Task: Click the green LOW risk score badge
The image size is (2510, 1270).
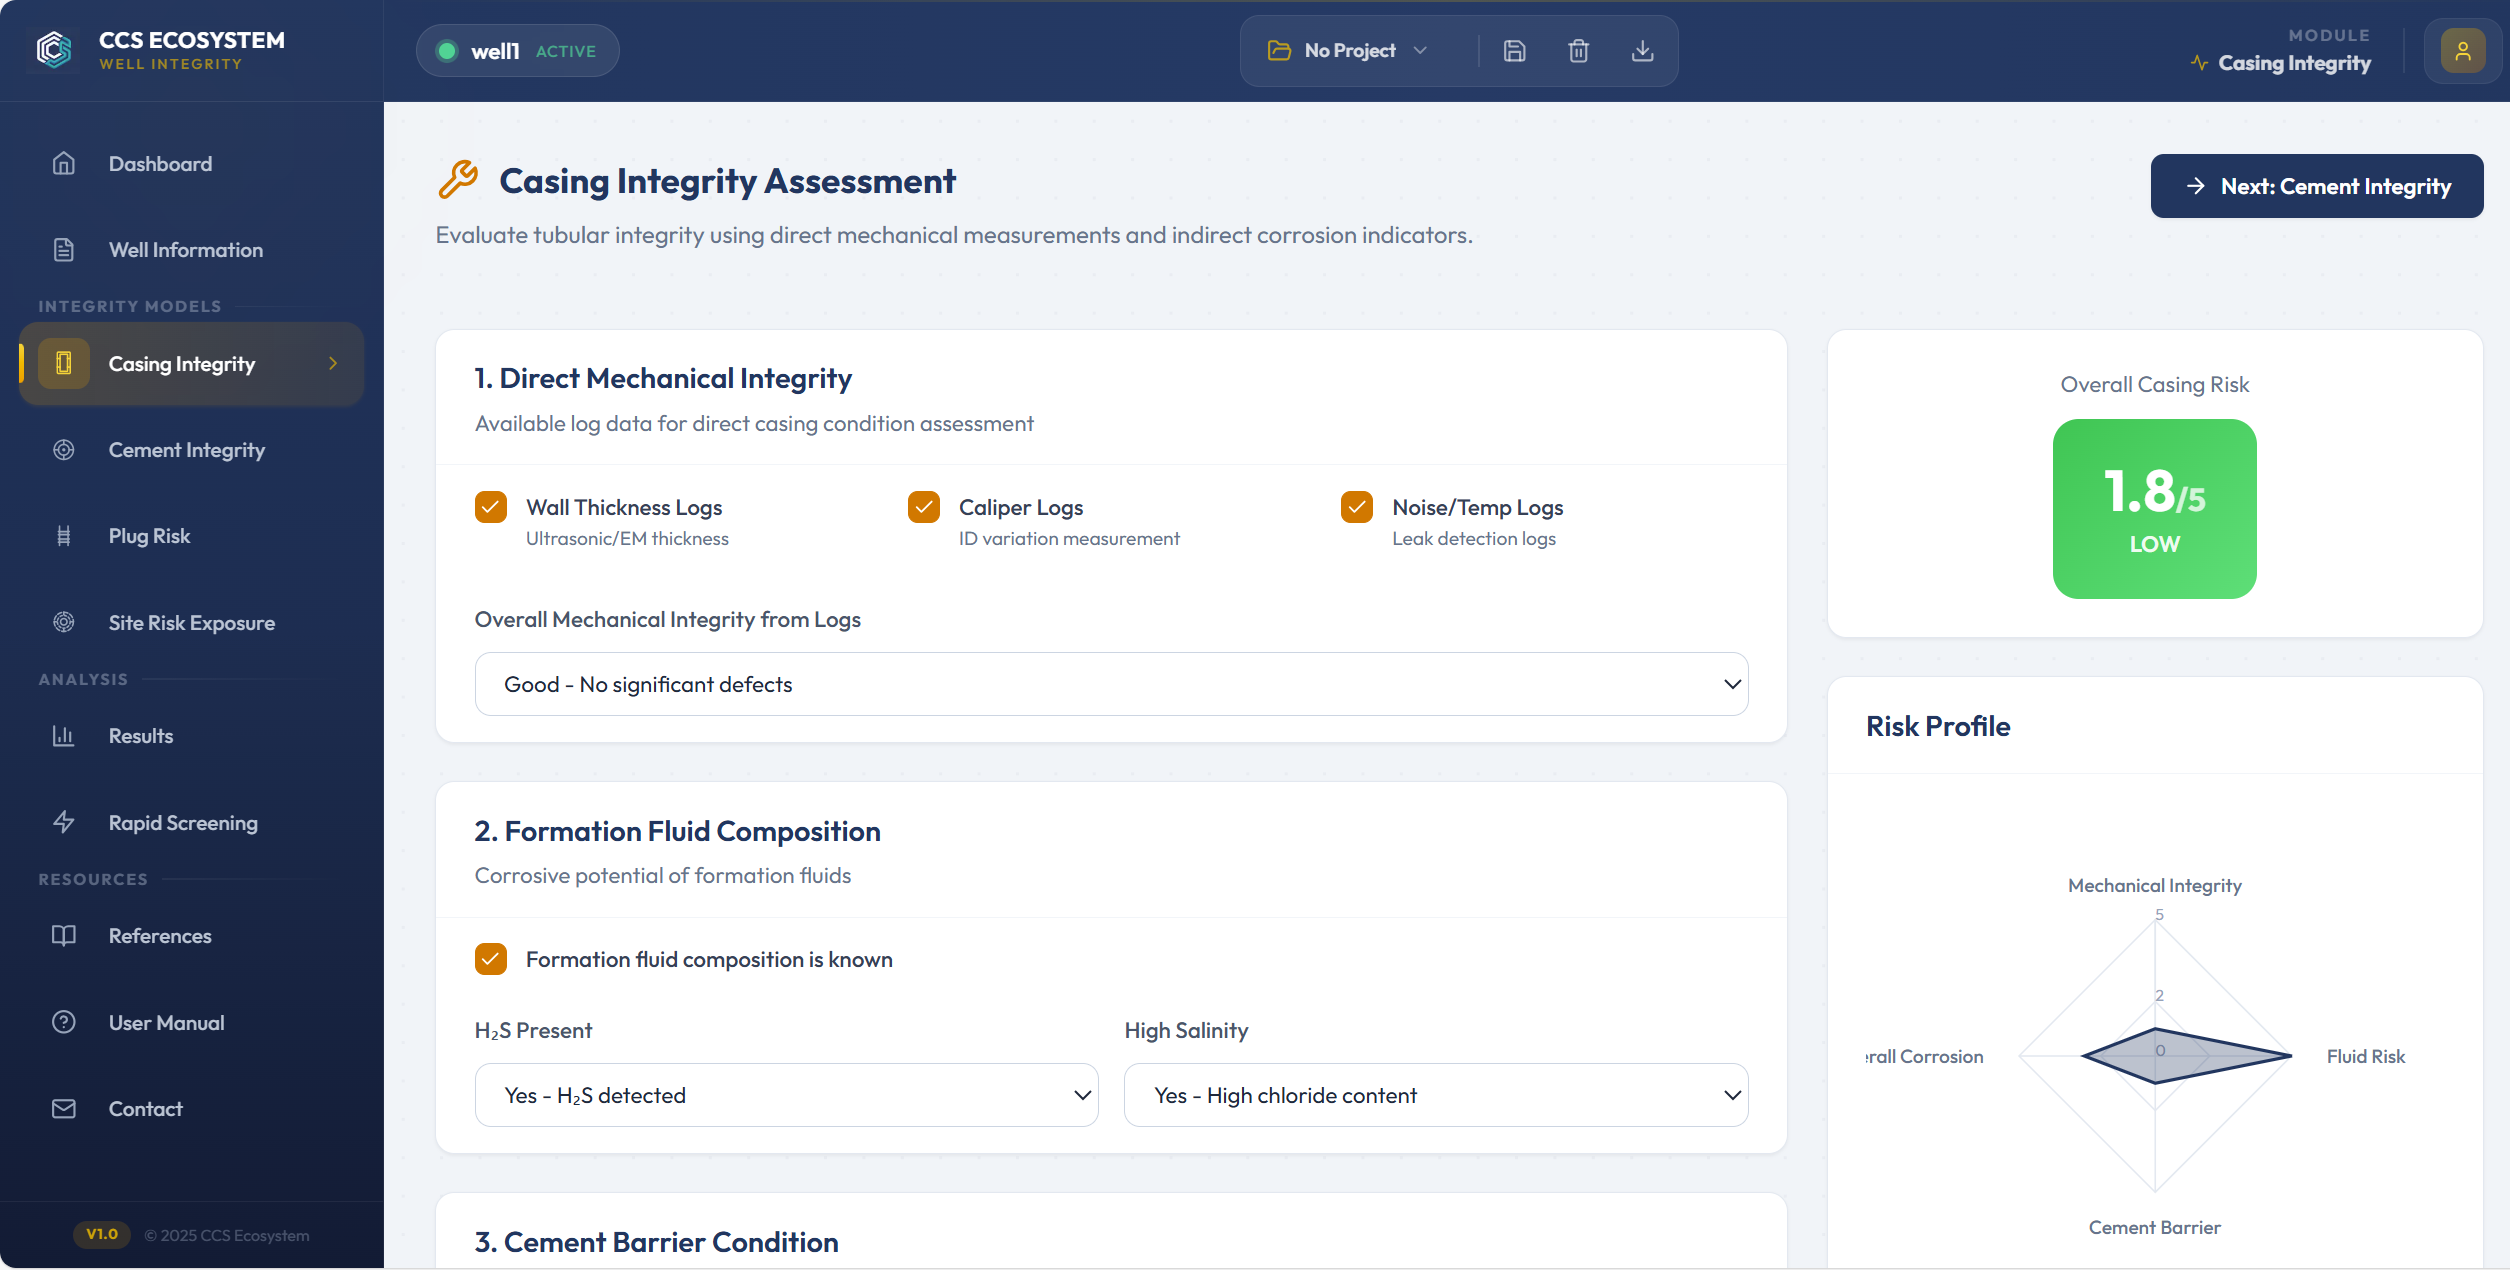Action: point(2154,508)
